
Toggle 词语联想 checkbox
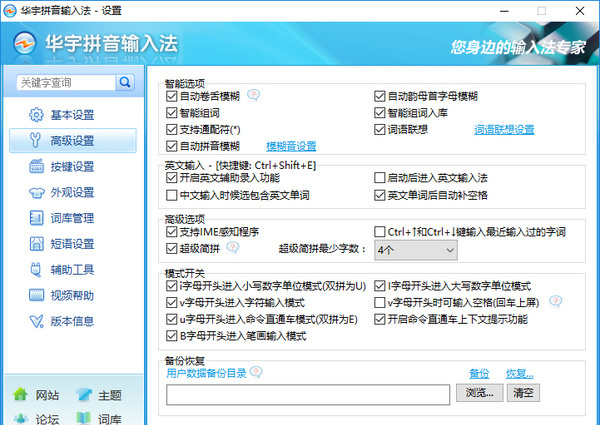coord(380,129)
